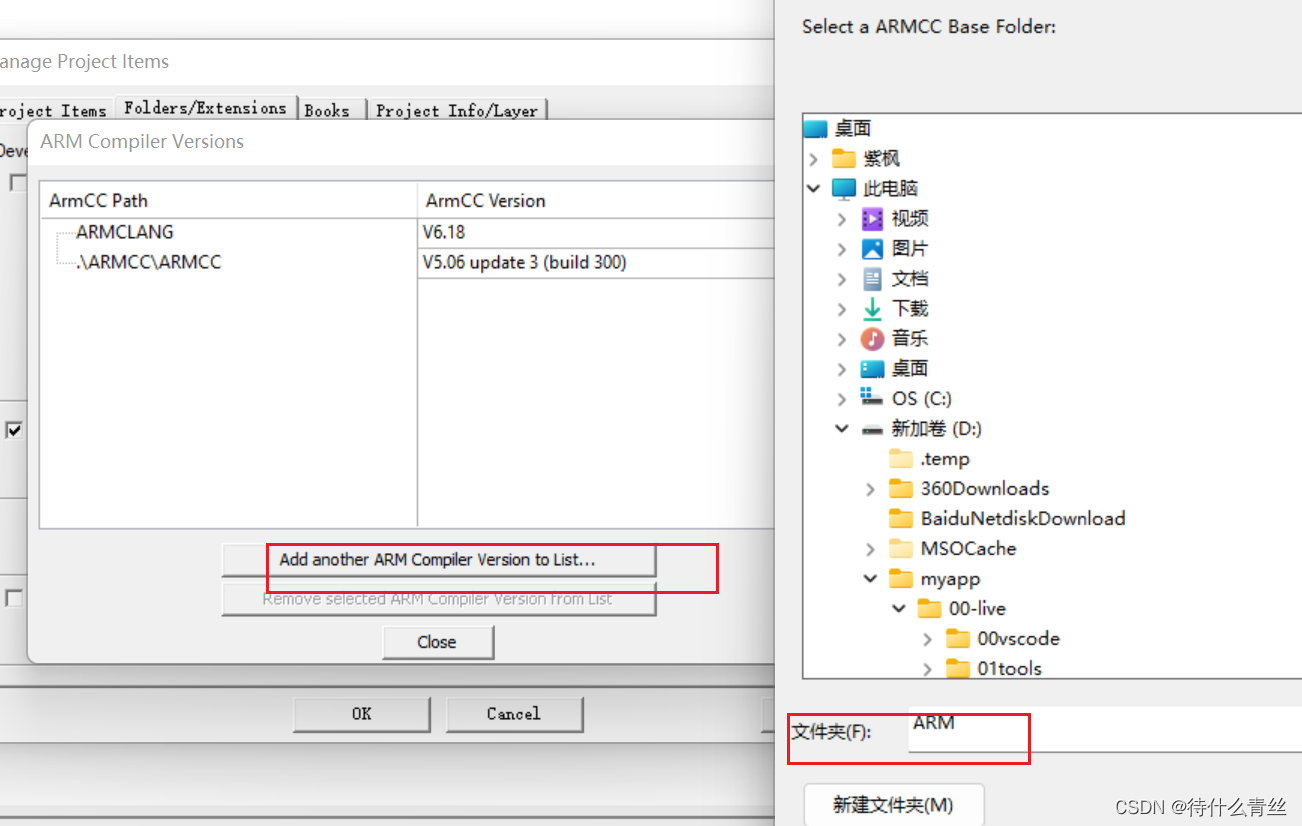Expand the 紫枫 folder node

pyautogui.click(x=814, y=158)
